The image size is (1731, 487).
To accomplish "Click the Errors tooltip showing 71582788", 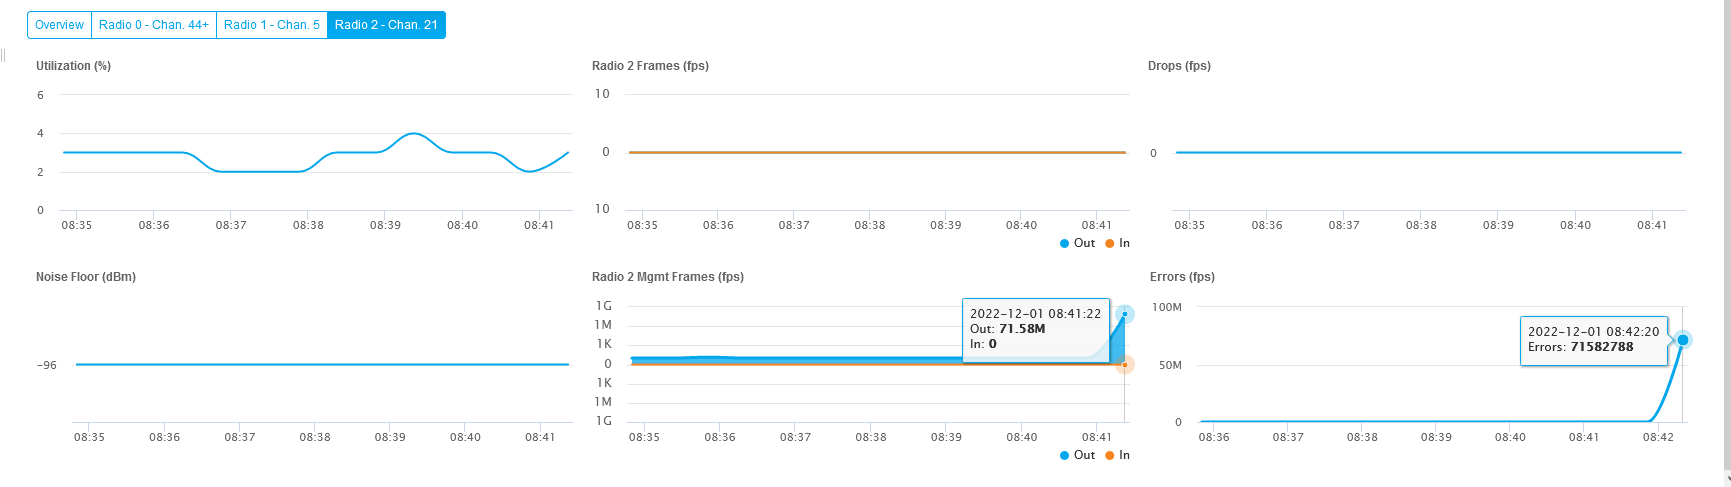I will pos(1594,340).
